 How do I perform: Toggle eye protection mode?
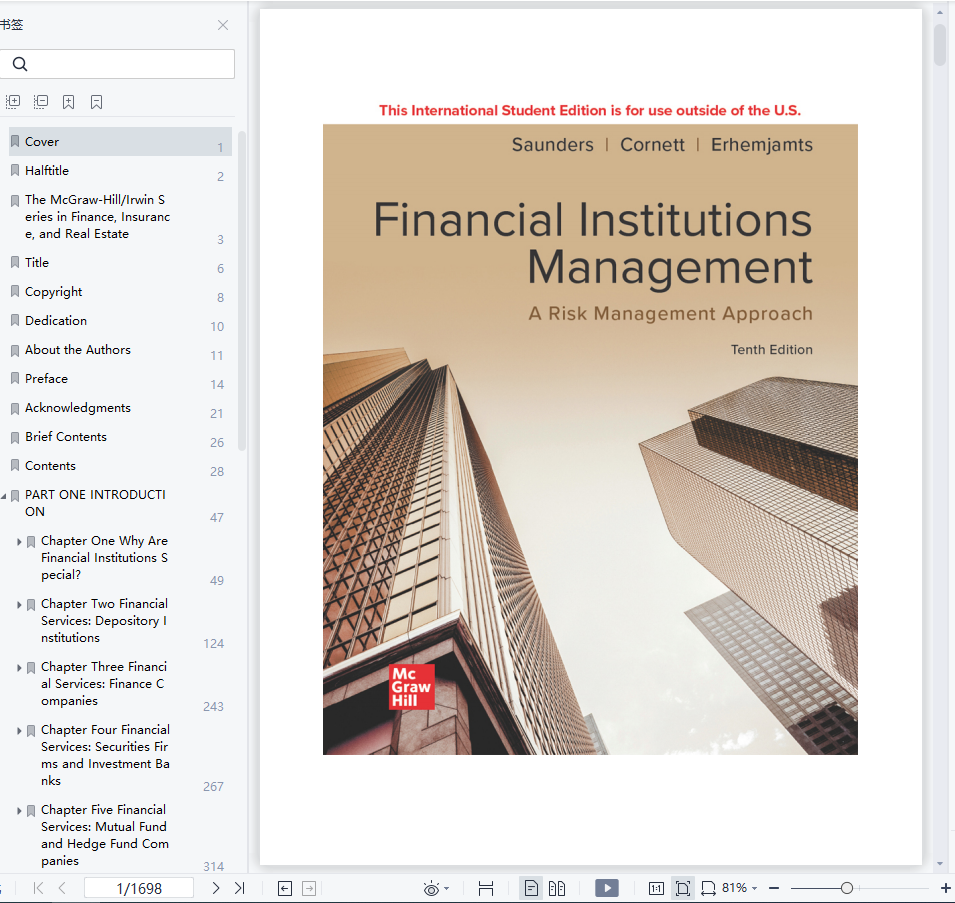click(x=431, y=888)
